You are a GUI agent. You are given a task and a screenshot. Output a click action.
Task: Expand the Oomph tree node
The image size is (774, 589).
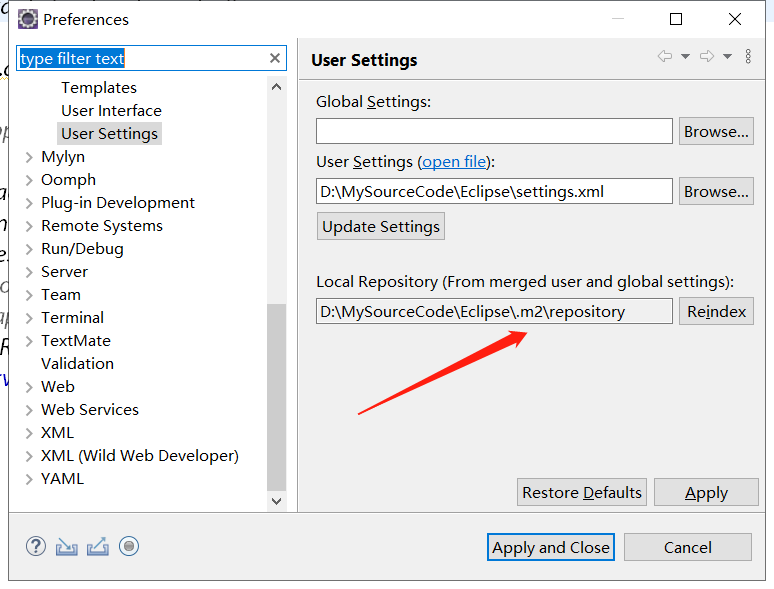click(29, 180)
